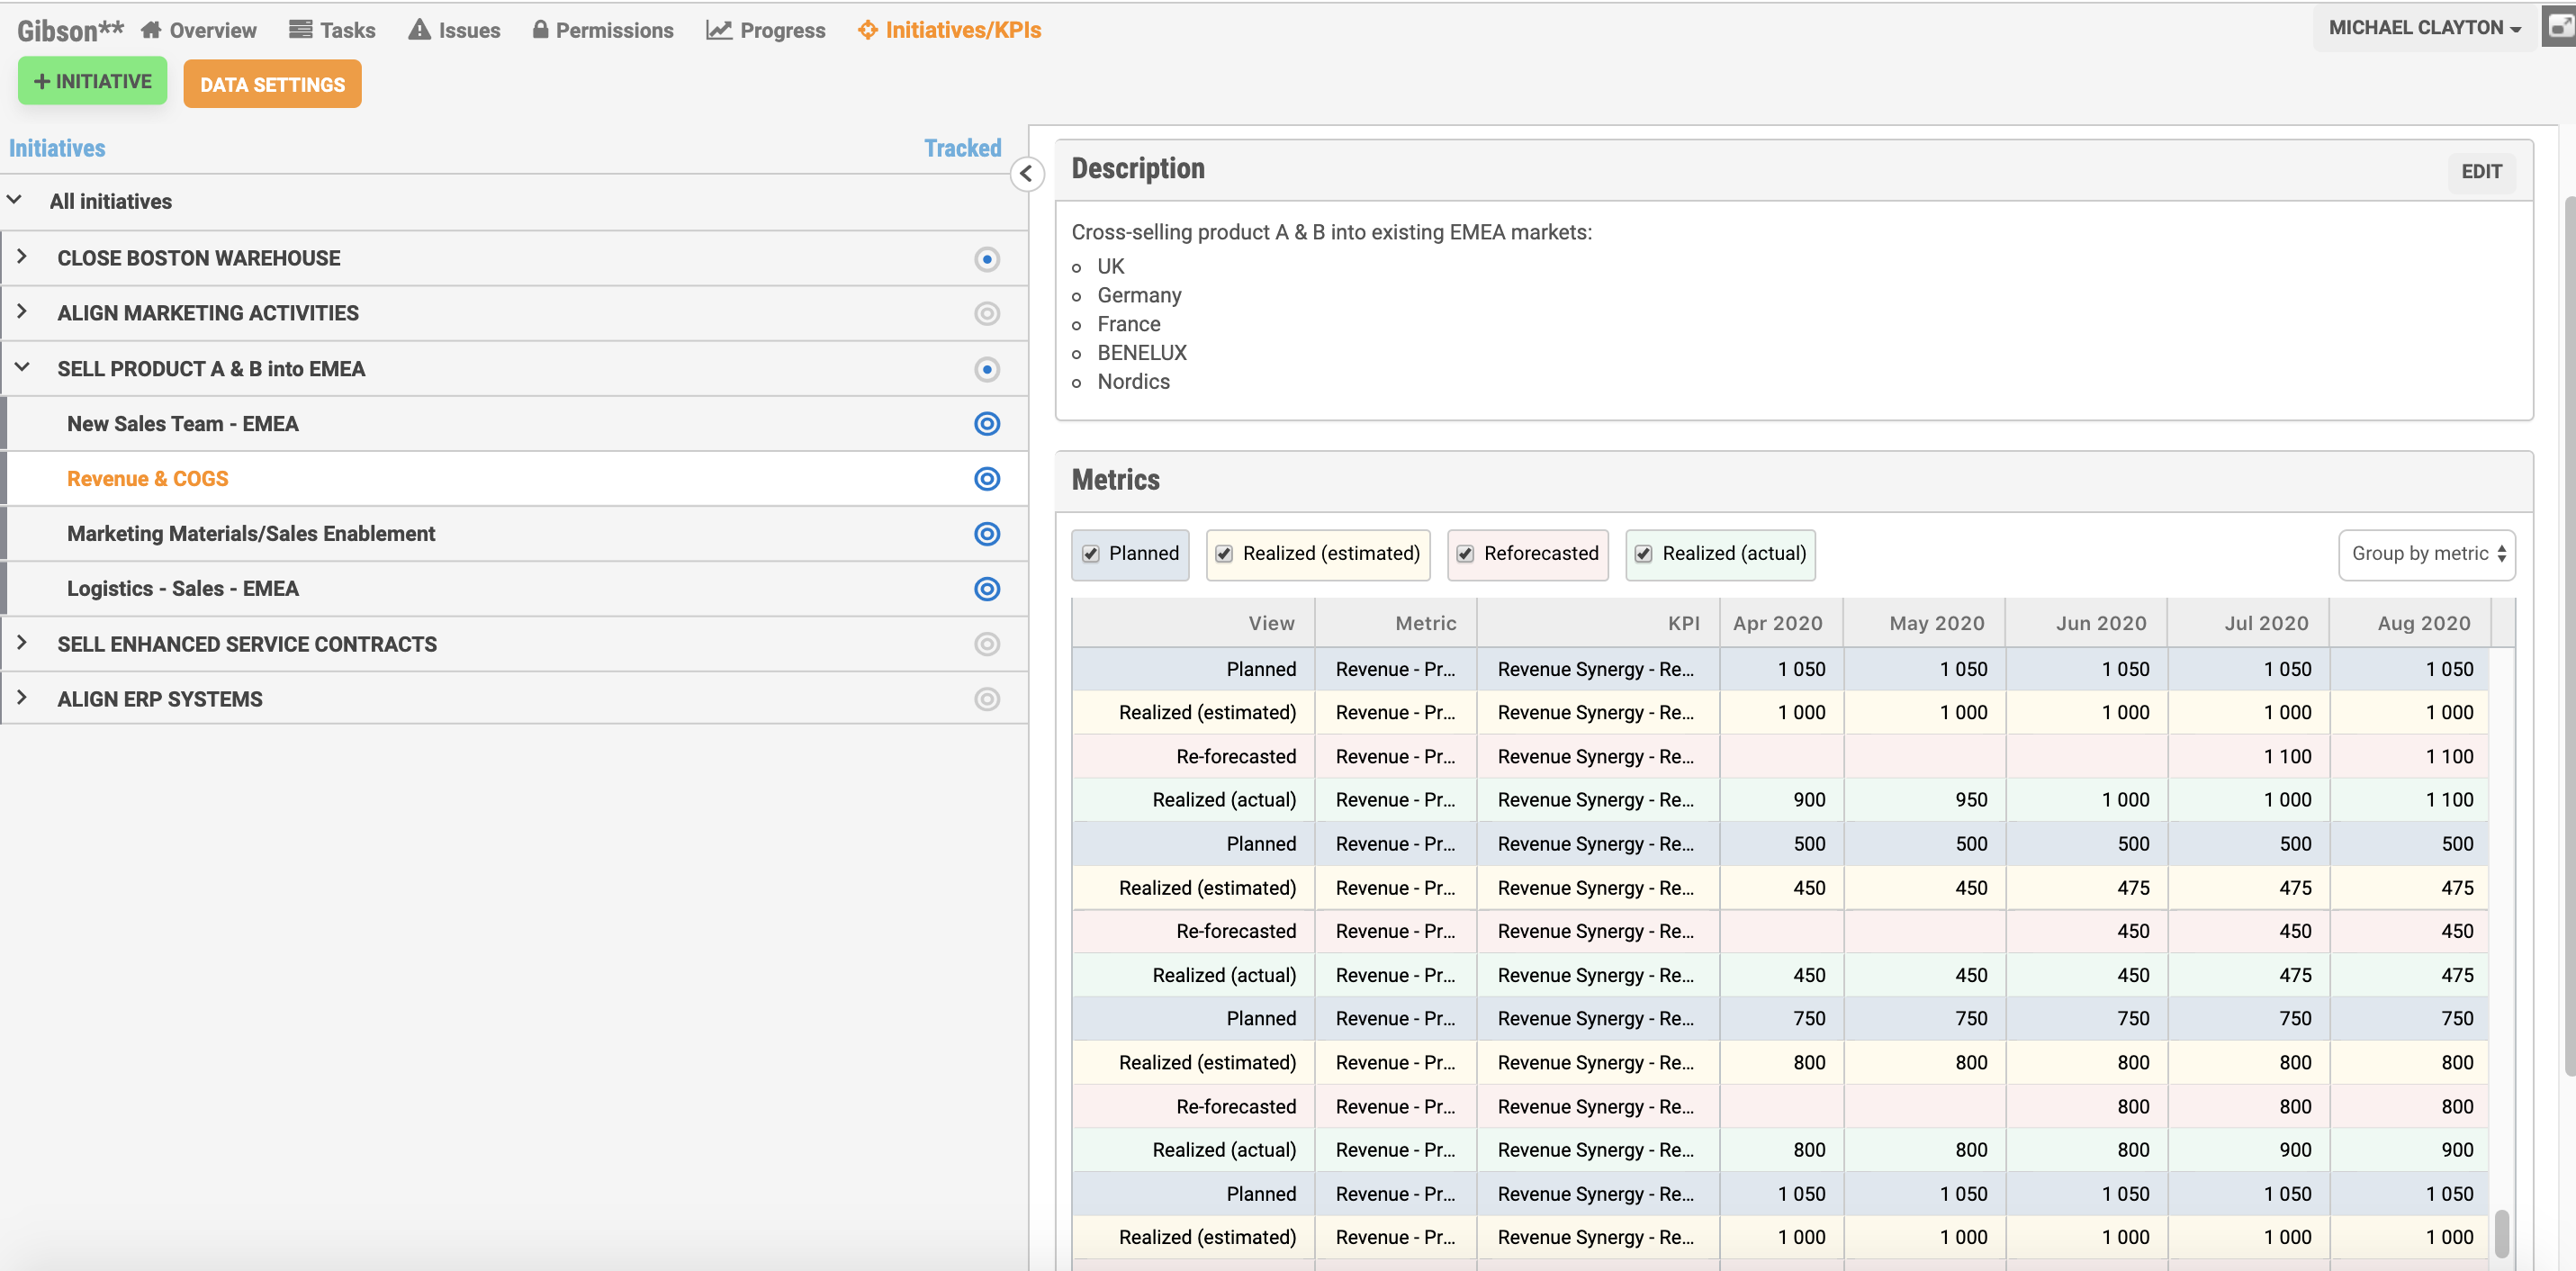Open the Tasks tab
Screen dimensions: 2576x1271
(332, 30)
